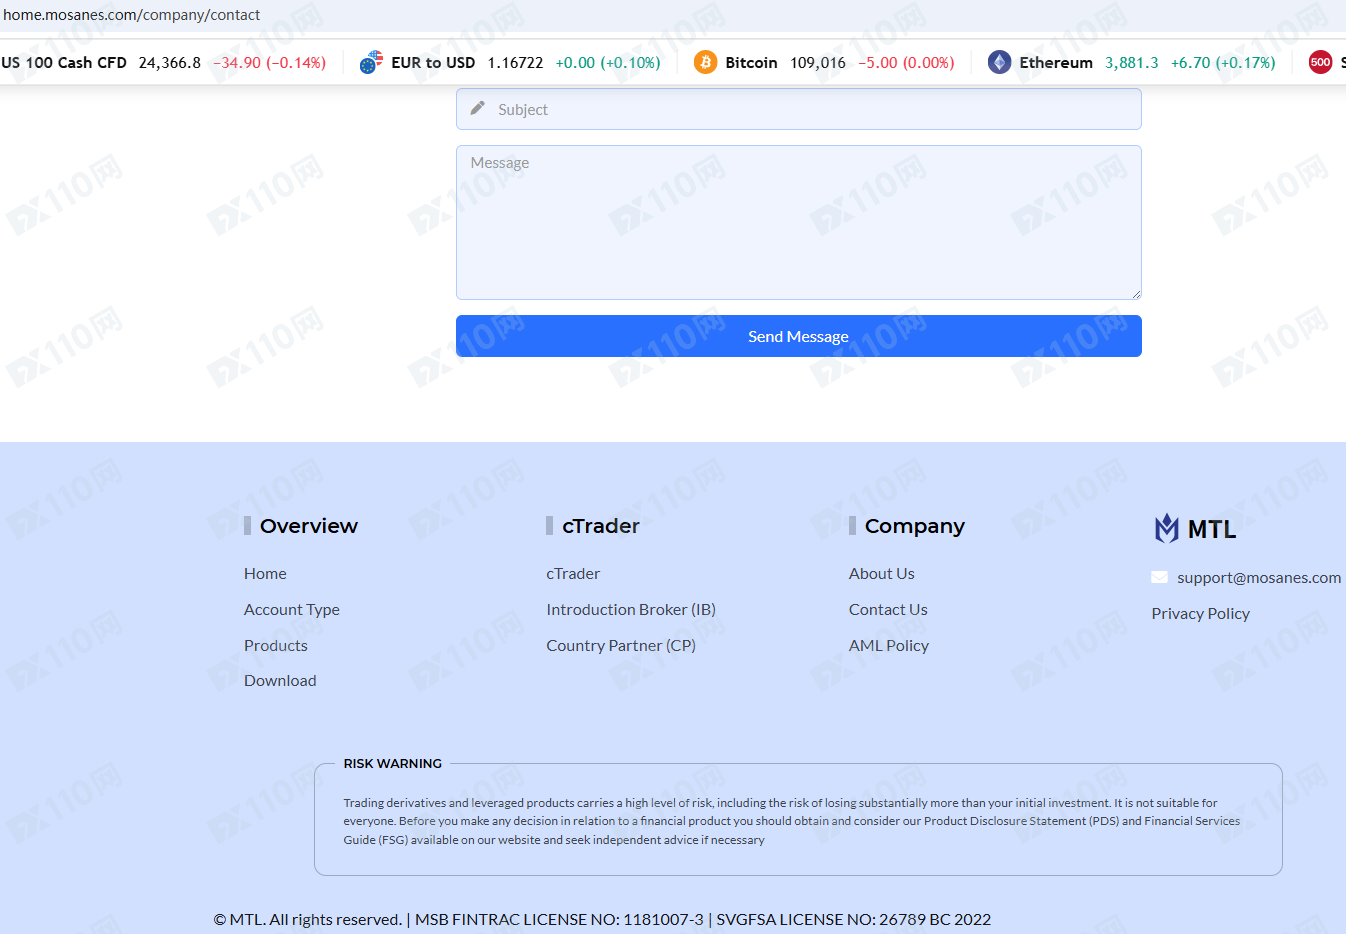
Task: Click the pencil icon in Subject field
Action: [x=478, y=108]
